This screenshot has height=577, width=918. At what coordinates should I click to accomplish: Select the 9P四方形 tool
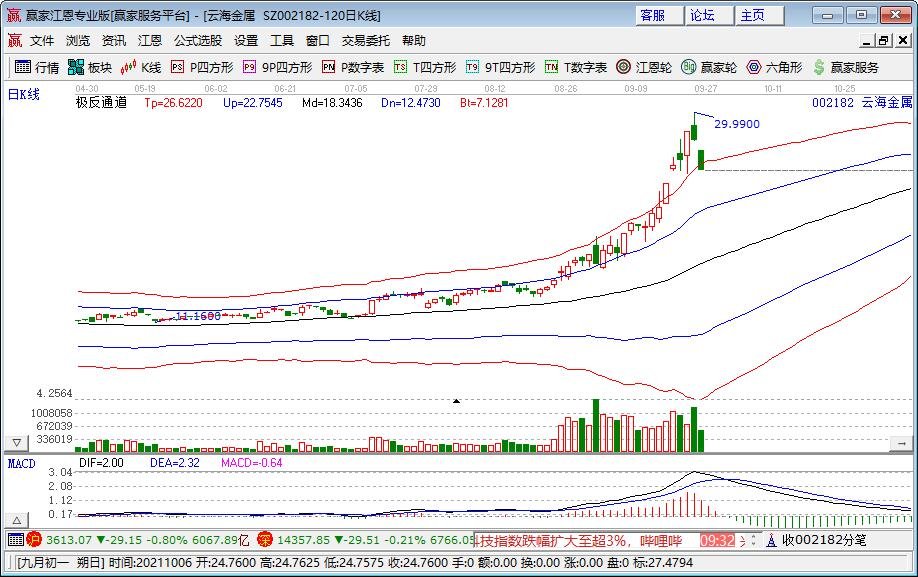[x=278, y=67]
